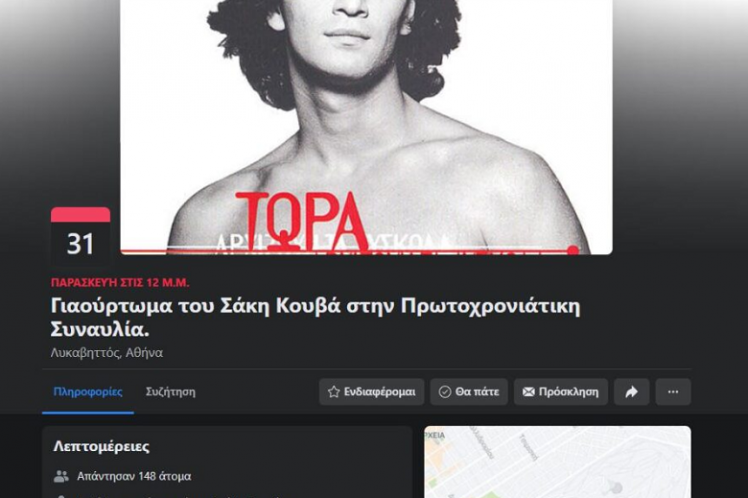Click the share arrow button
Viewport: 748px width, 498px height.
pos(632,392)
